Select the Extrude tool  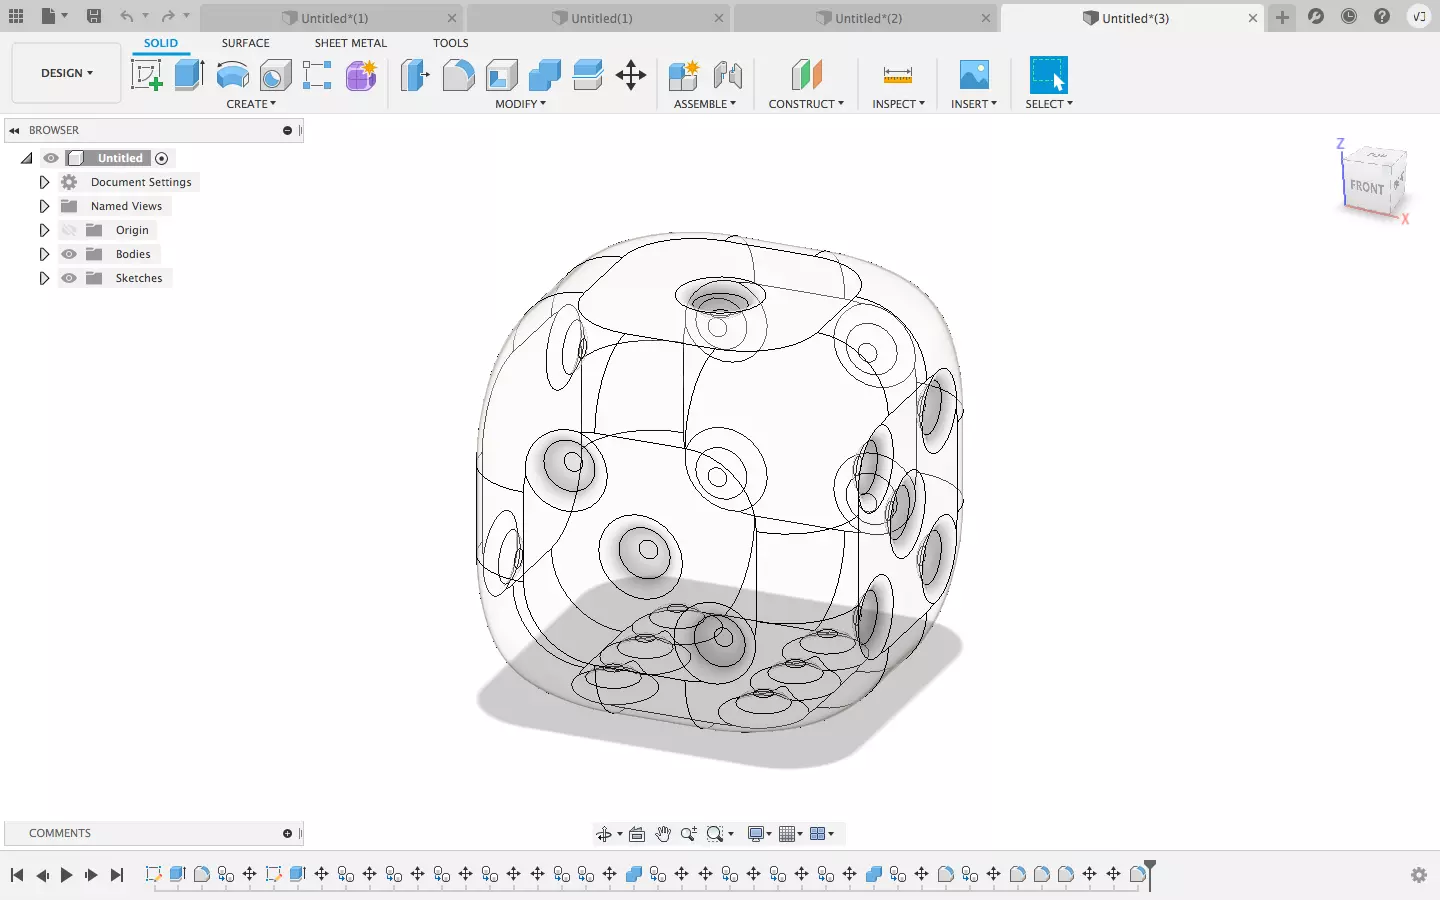coord(189,75)
